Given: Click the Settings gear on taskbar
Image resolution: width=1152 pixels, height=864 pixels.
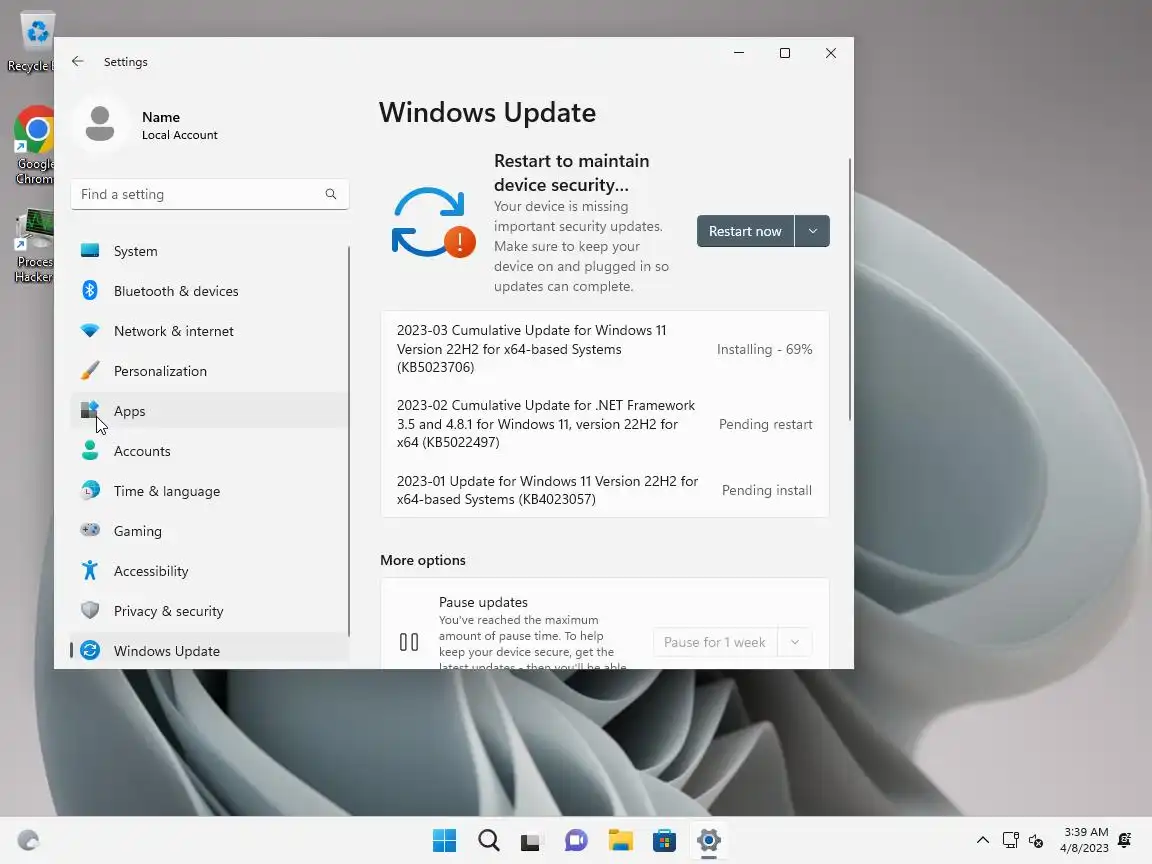Looking at the screenshot, I should point(709,840).
